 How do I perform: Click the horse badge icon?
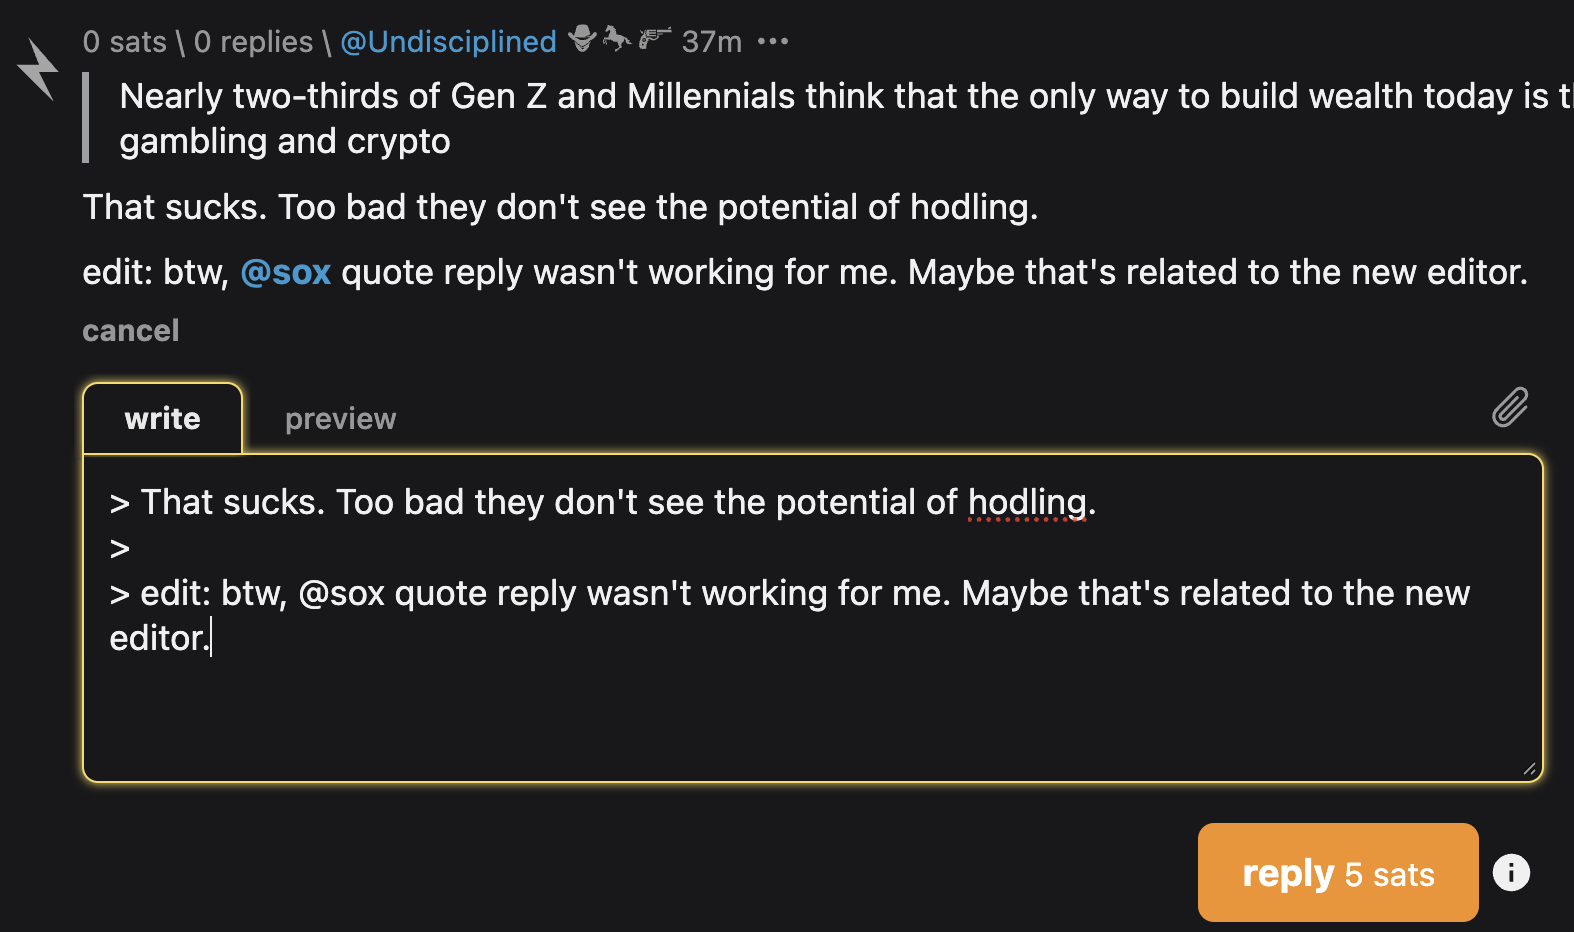click(x=616, y=39)
